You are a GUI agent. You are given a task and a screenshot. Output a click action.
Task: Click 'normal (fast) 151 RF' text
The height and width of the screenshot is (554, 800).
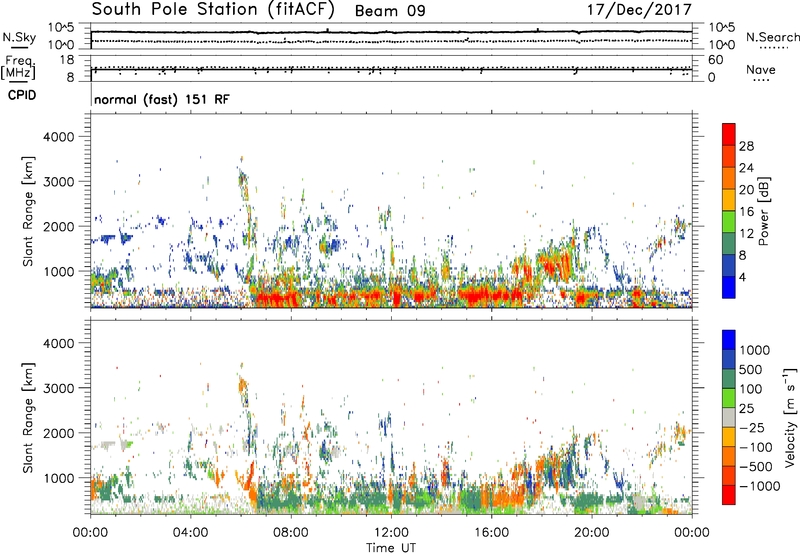coord(162,99)
